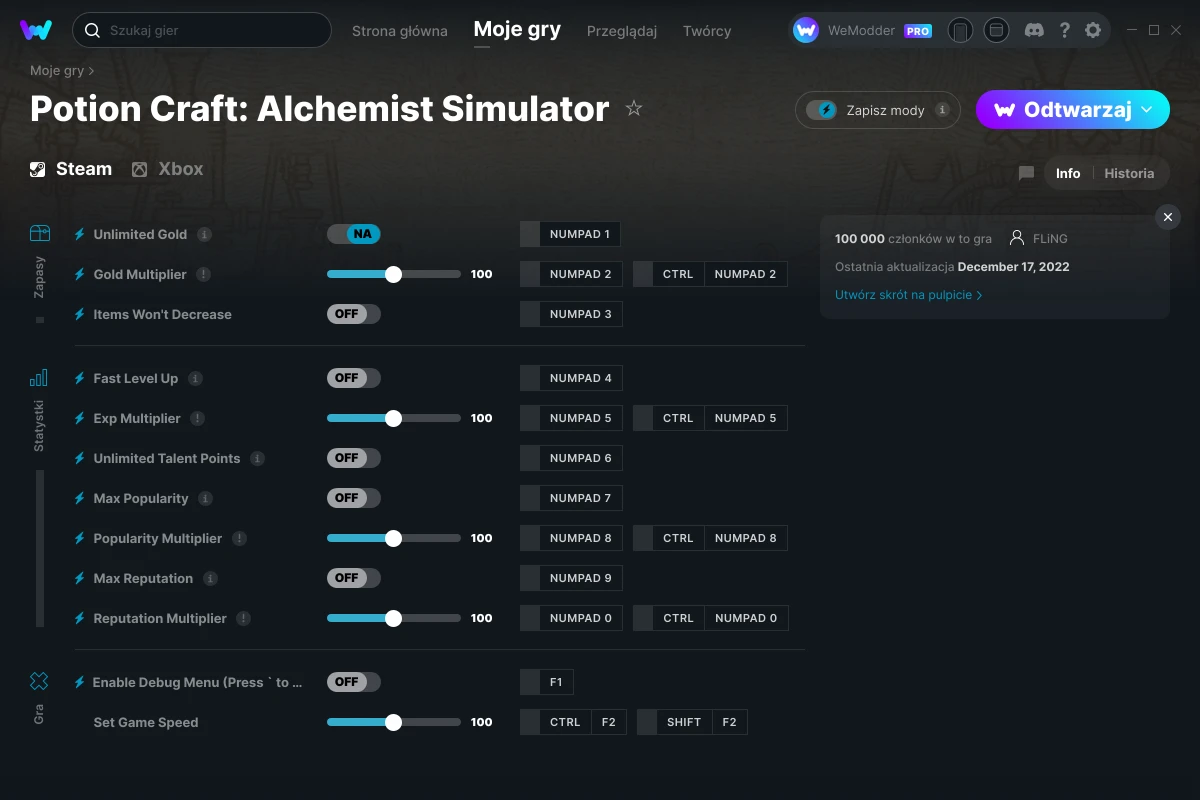Show warning for Popularity Multiplier
Viewport: 1200px width, 800px height.
(x=239, y=538)
